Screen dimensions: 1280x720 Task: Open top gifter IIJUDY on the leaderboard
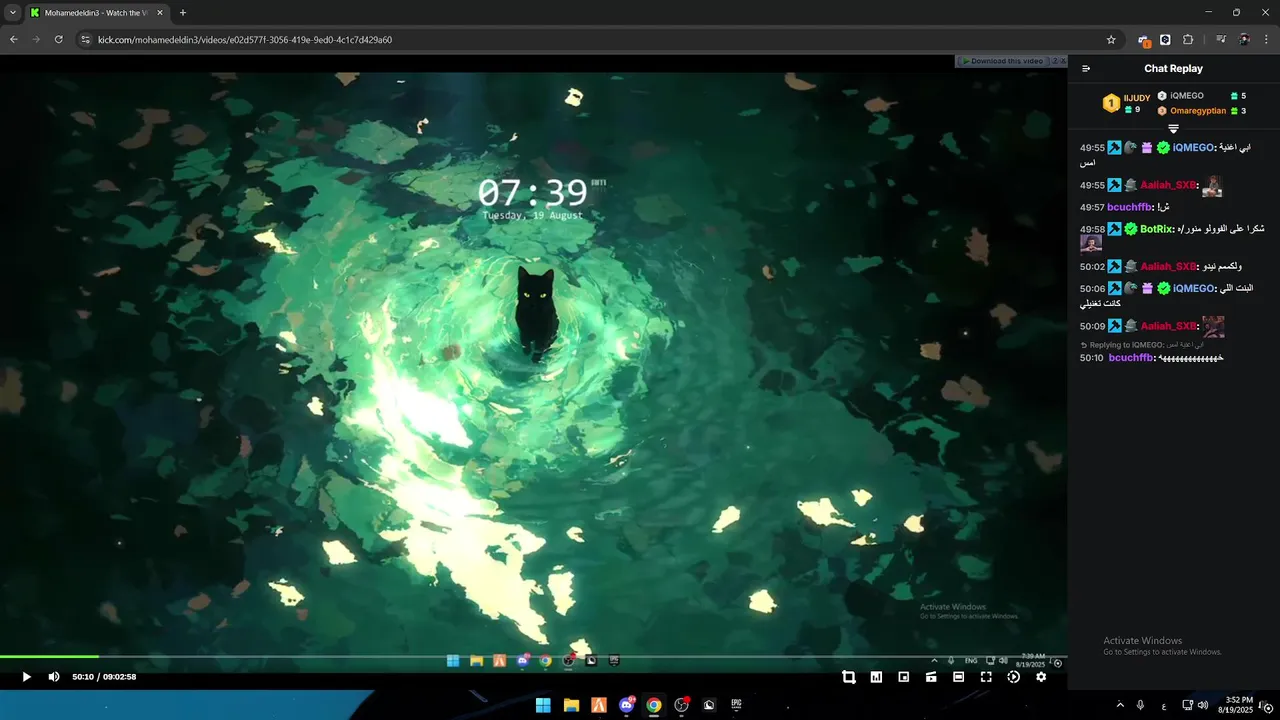1127,103
